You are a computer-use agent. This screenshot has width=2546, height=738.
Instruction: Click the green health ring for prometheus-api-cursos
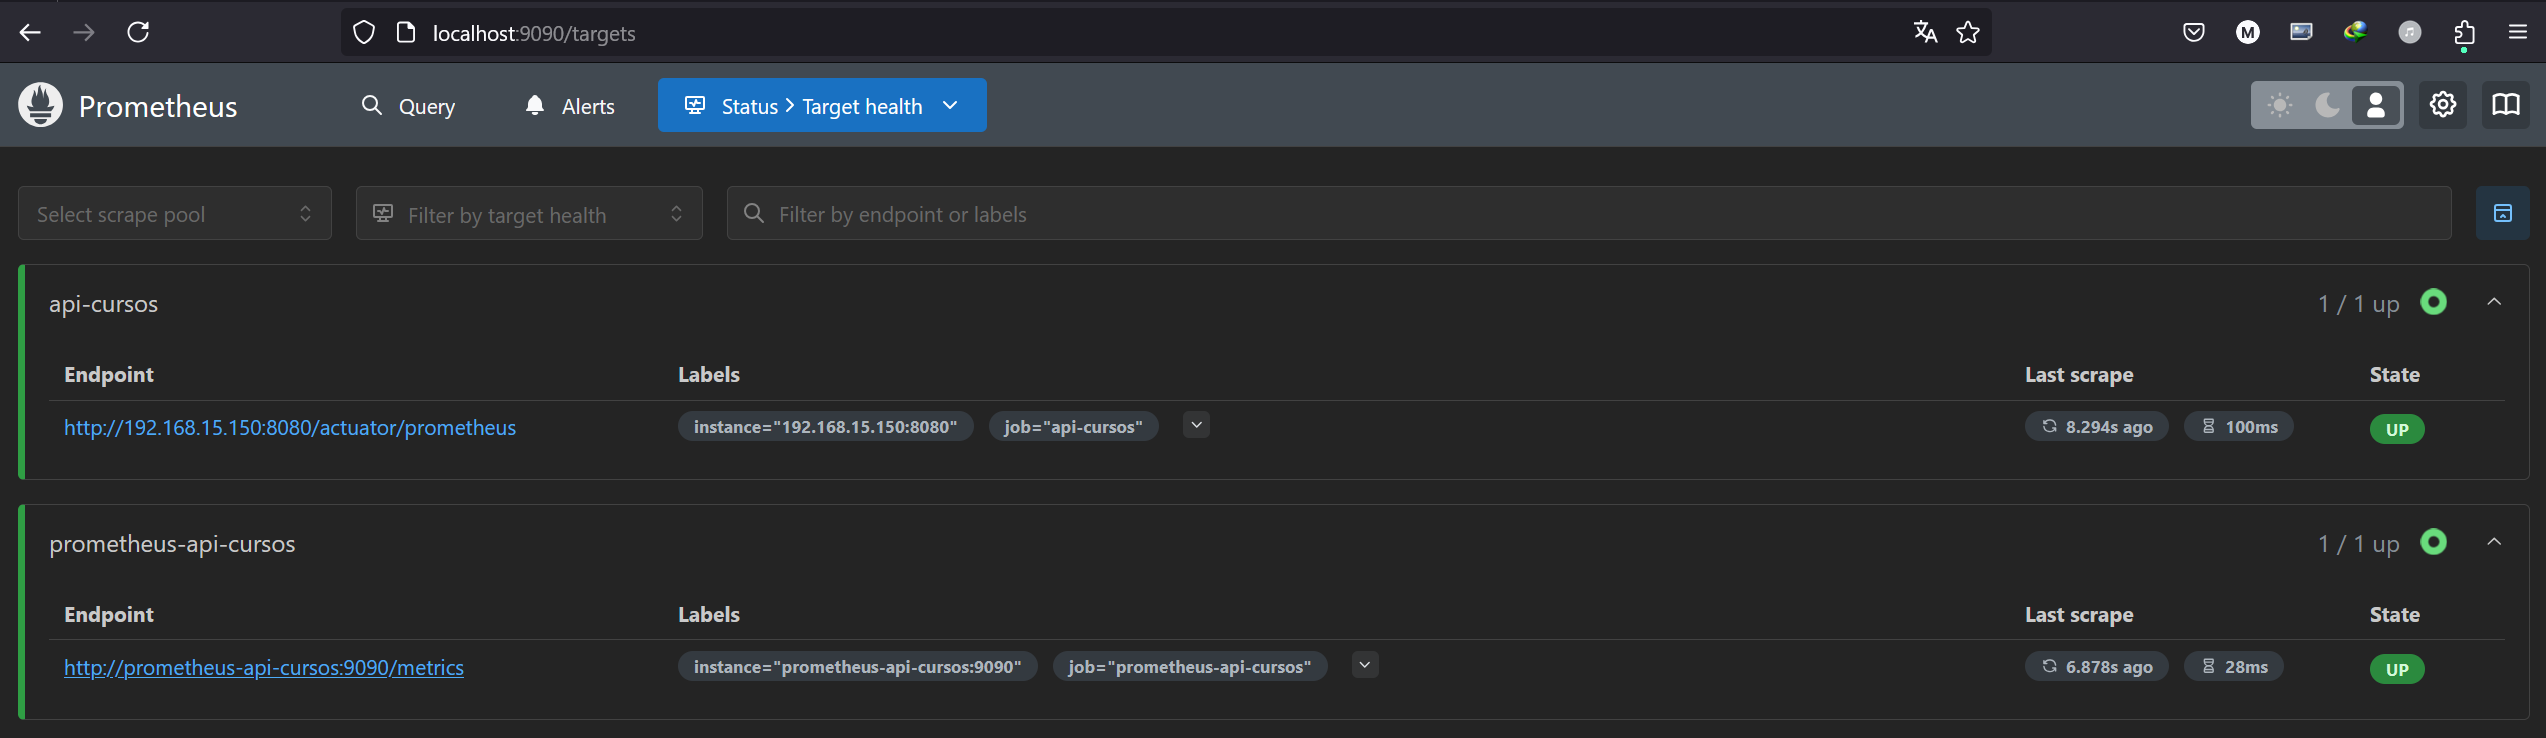tap(2433, 542)
